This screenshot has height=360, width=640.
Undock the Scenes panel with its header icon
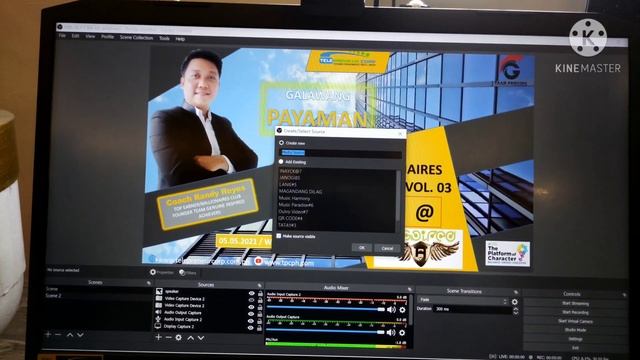149,283
